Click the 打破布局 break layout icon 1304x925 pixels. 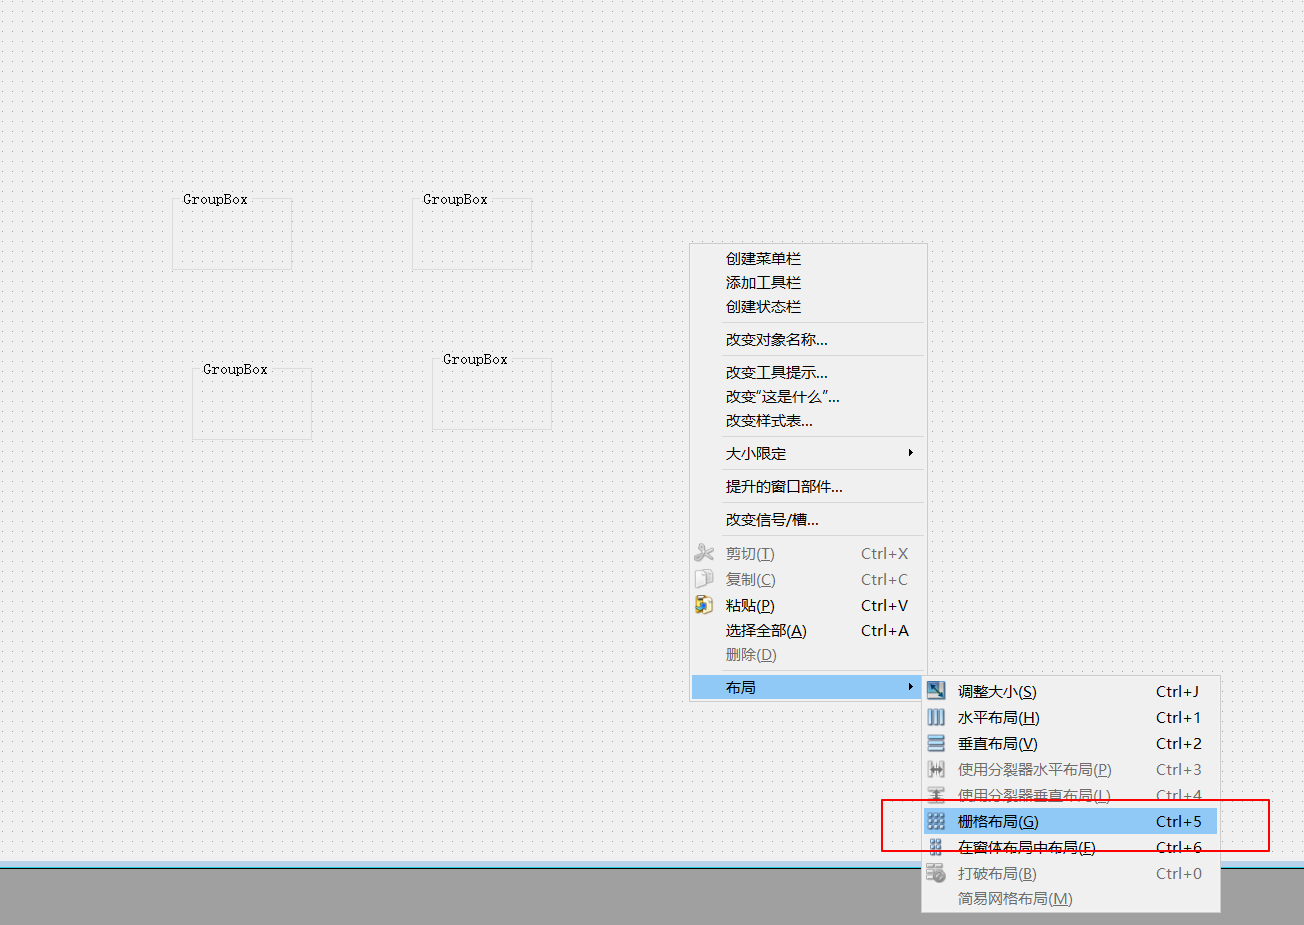tap(936, 873)
